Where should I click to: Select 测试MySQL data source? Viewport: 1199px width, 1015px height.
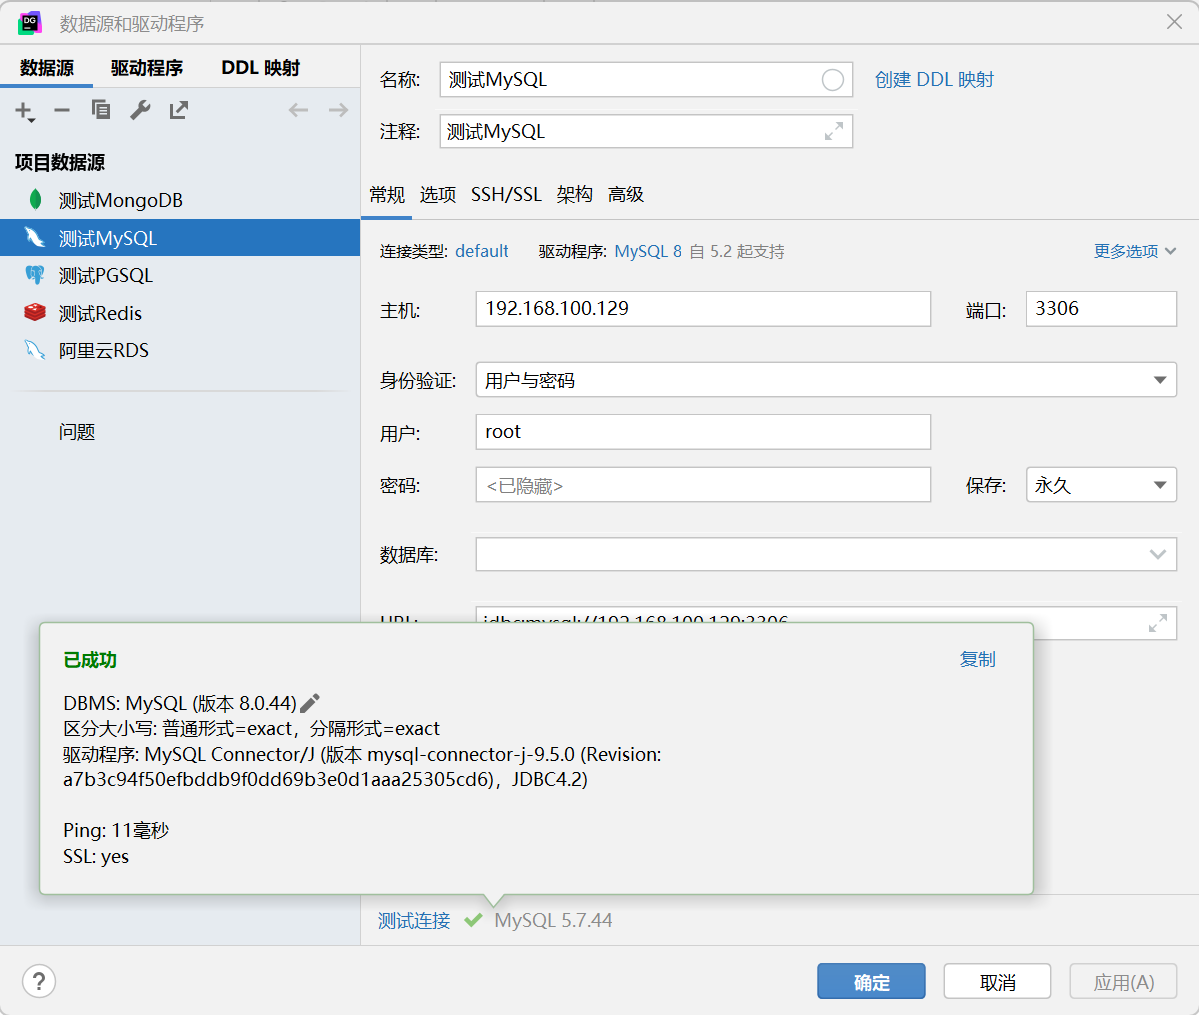click(x=180, y=238)
